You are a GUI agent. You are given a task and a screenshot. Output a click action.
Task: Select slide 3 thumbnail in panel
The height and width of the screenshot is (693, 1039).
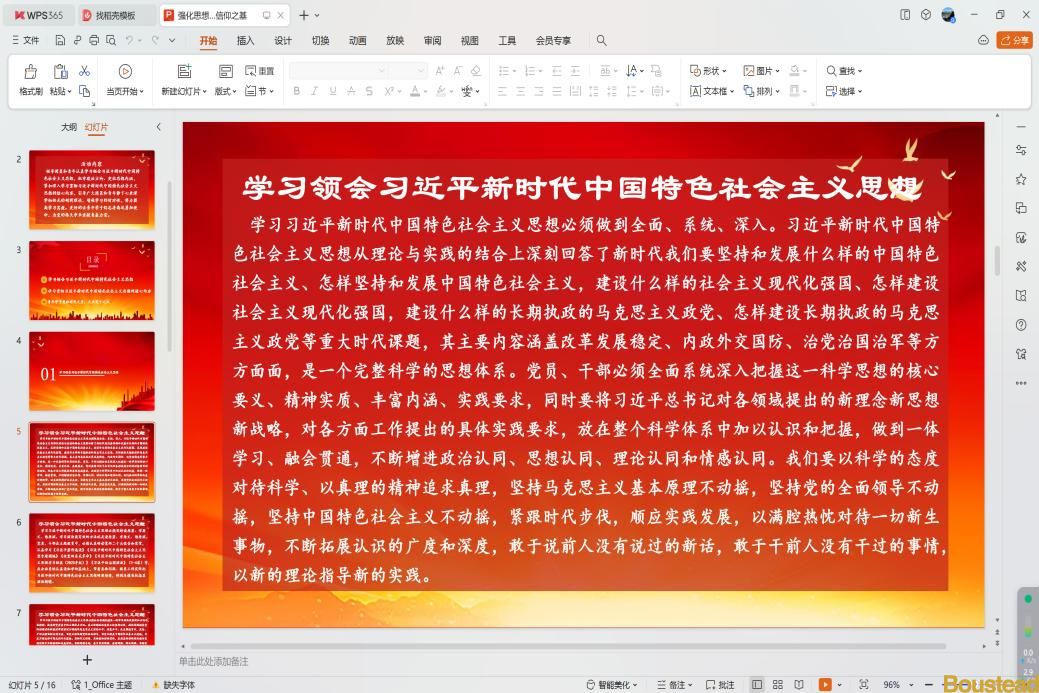click(91, 266)
